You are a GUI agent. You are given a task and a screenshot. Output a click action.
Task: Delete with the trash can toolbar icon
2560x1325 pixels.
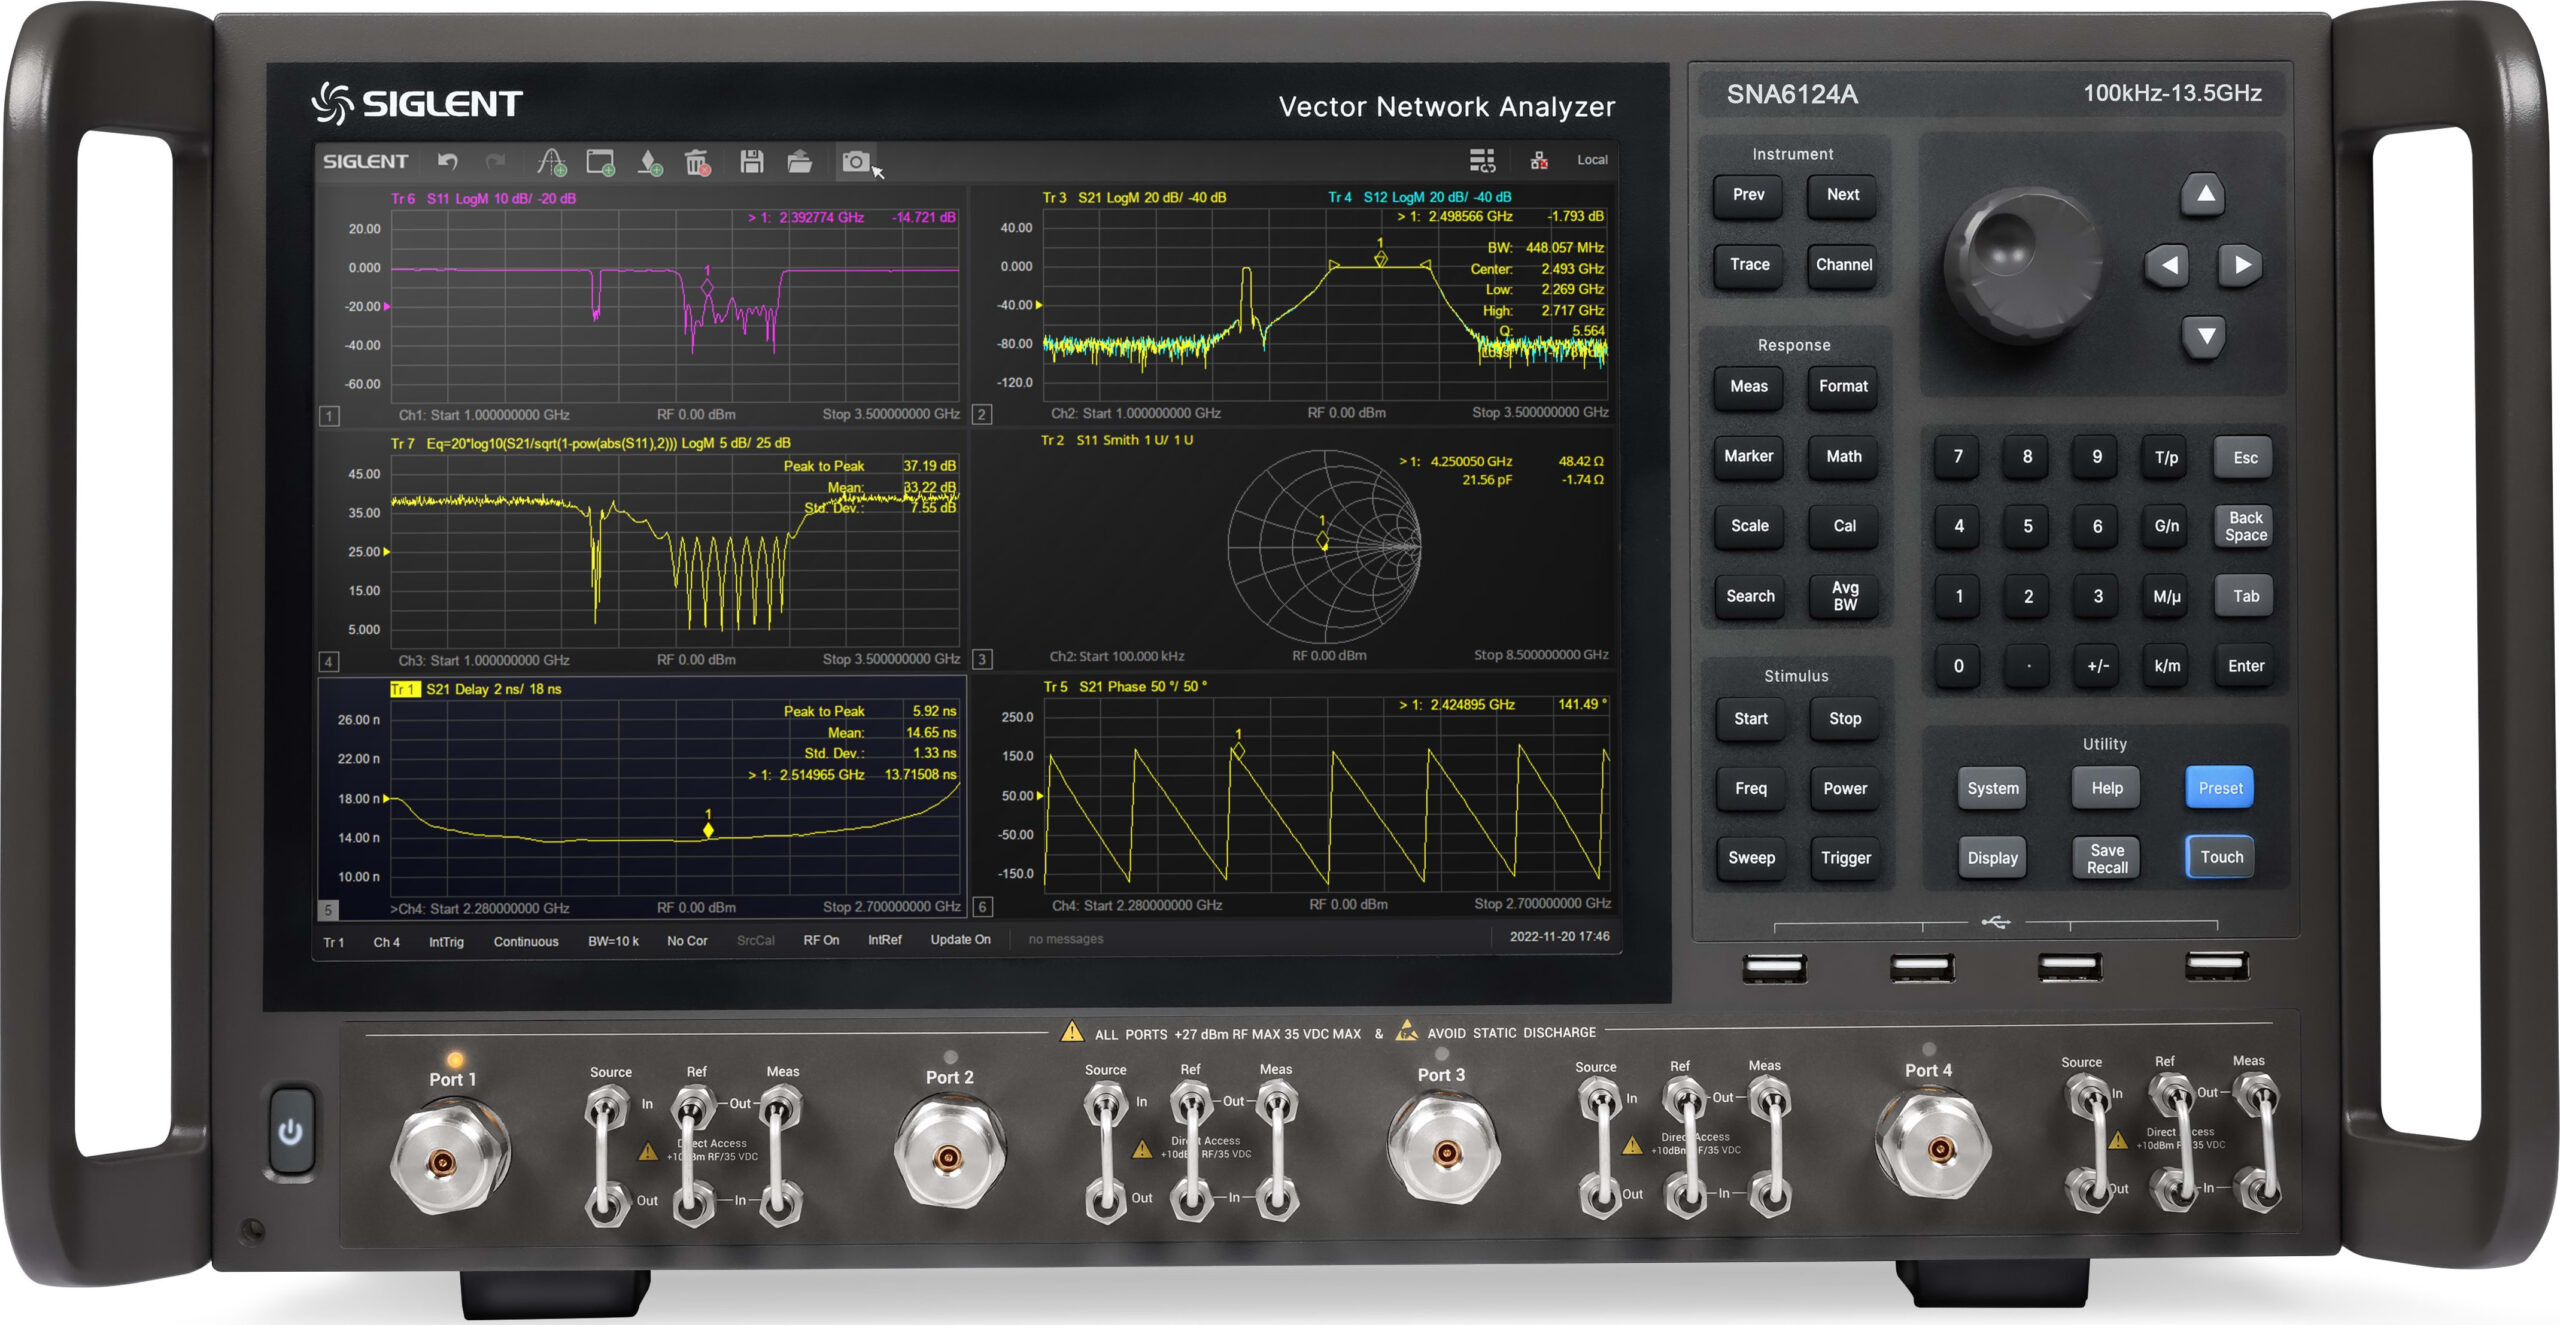[x=697, y=161]
